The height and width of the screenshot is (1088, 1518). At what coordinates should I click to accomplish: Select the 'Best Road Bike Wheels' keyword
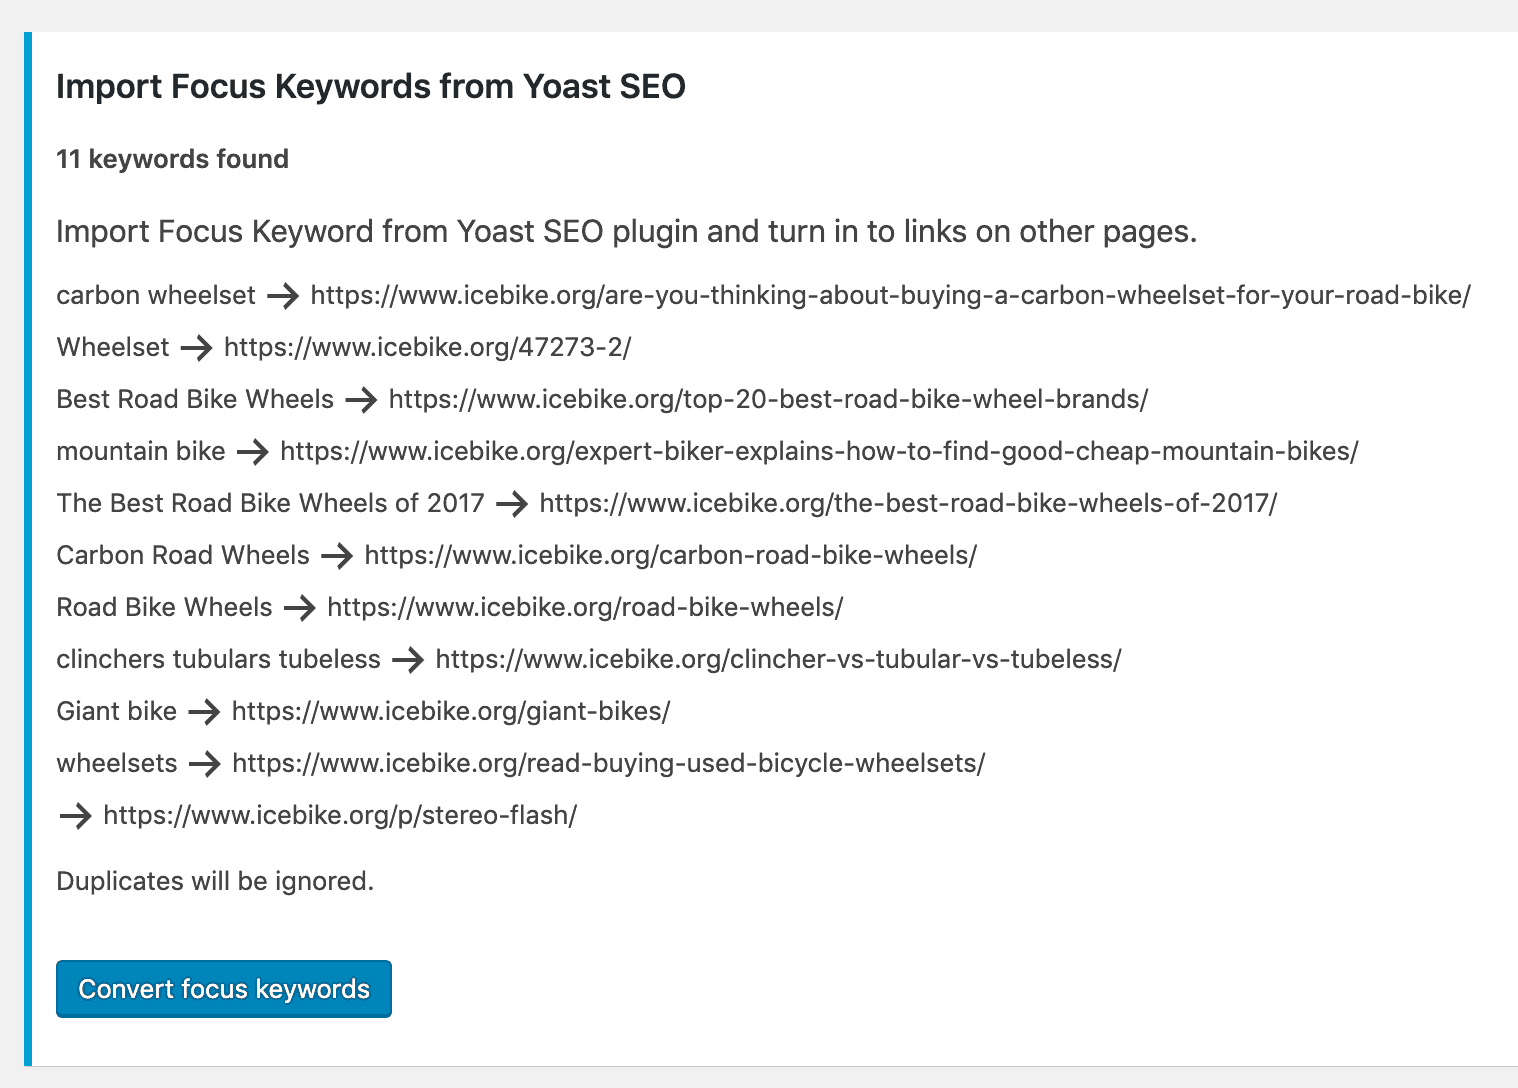pyautogui.click(x=195, y=399)
